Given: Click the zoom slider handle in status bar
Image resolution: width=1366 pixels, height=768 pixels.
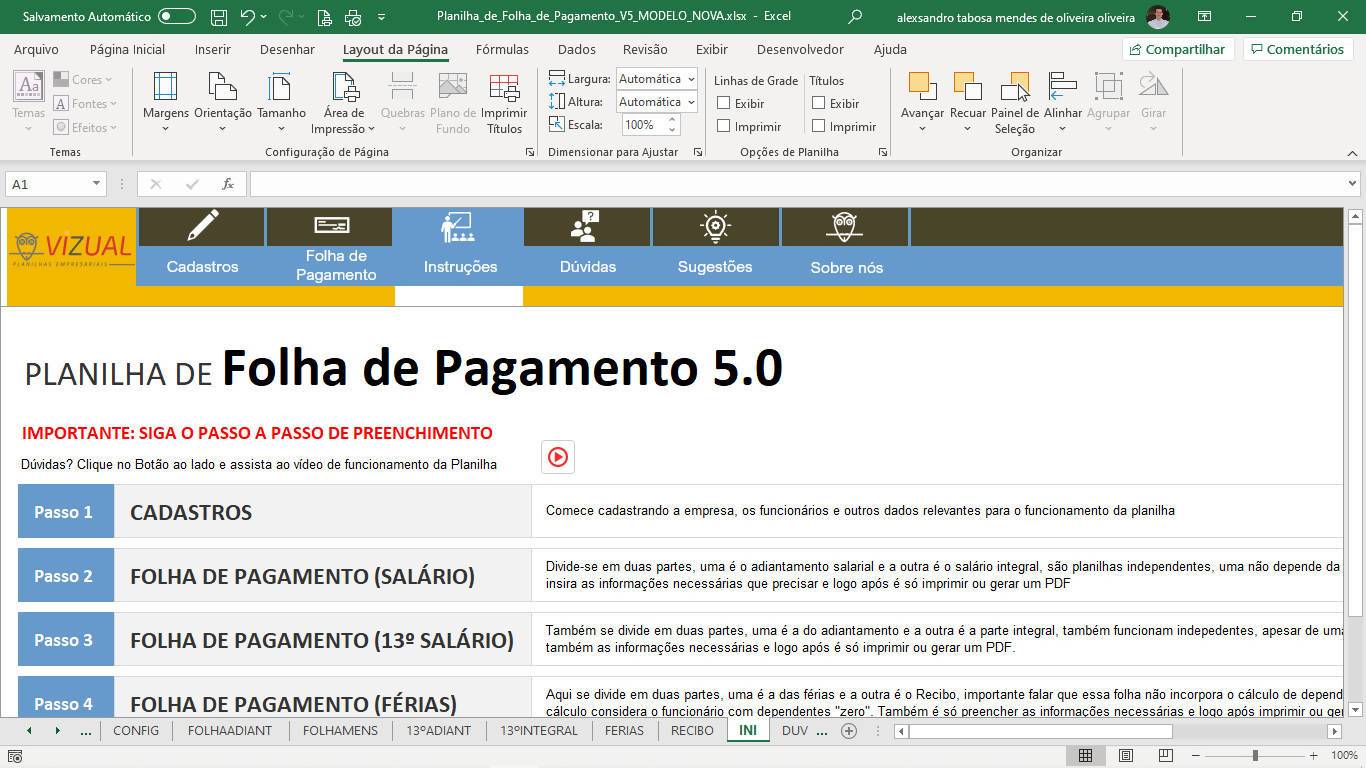Looking at the screenshot, I should (x=1255, y=756).
